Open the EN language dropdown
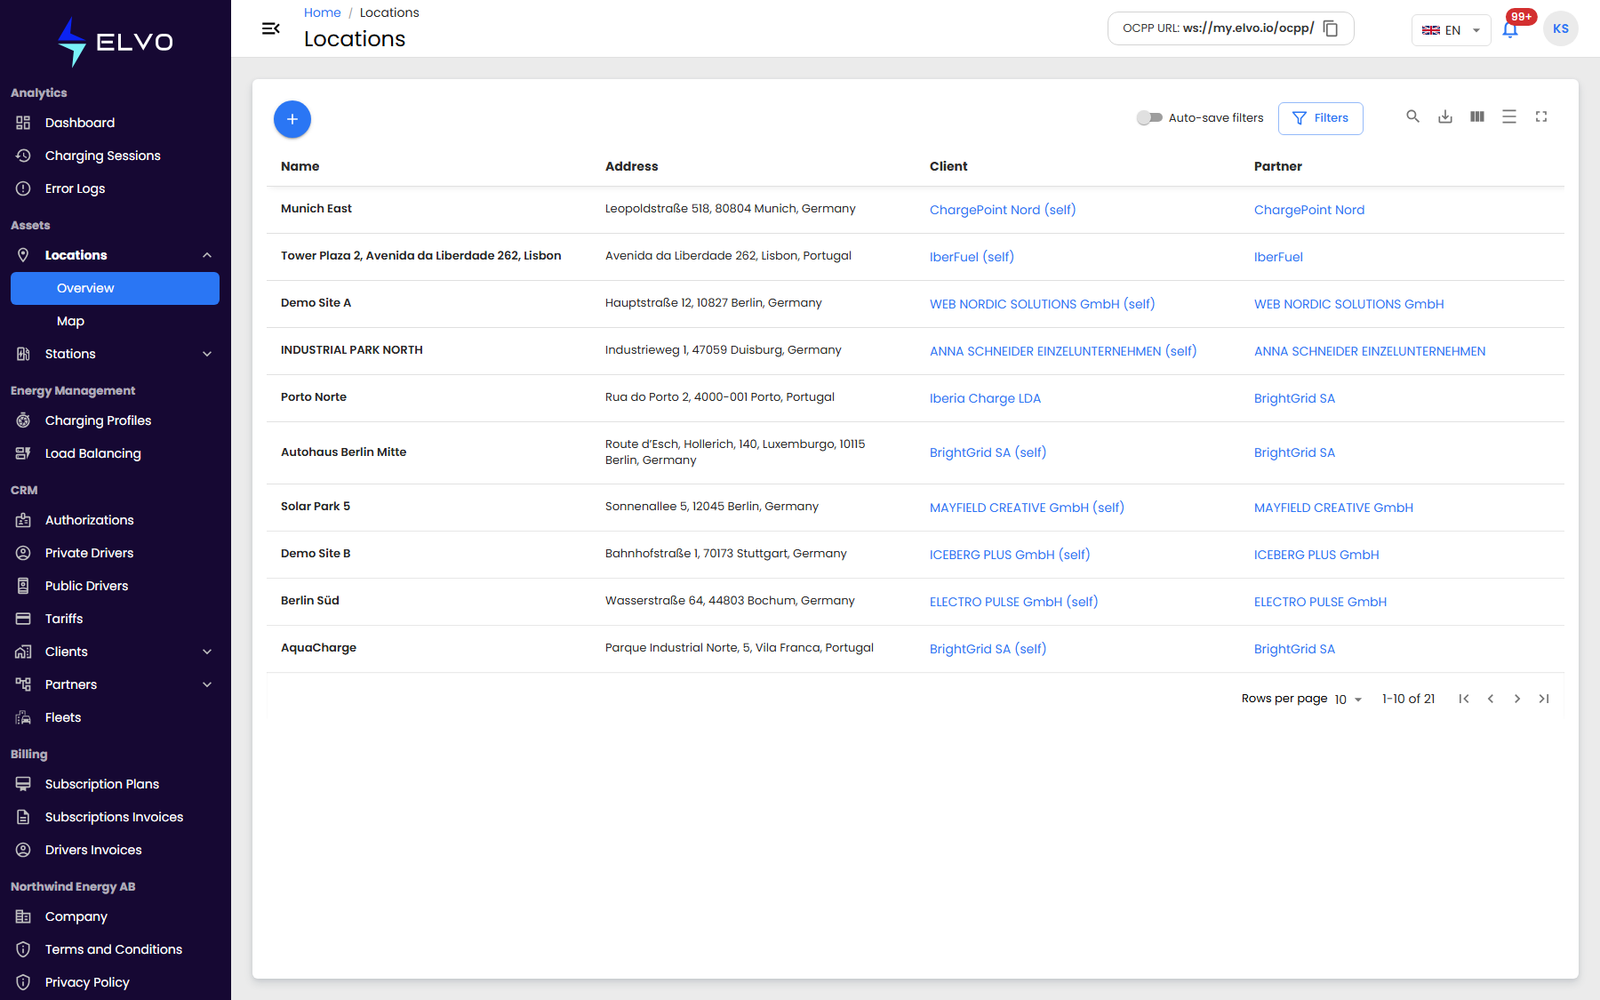 pyautogui.click(x=1451, y=30)
